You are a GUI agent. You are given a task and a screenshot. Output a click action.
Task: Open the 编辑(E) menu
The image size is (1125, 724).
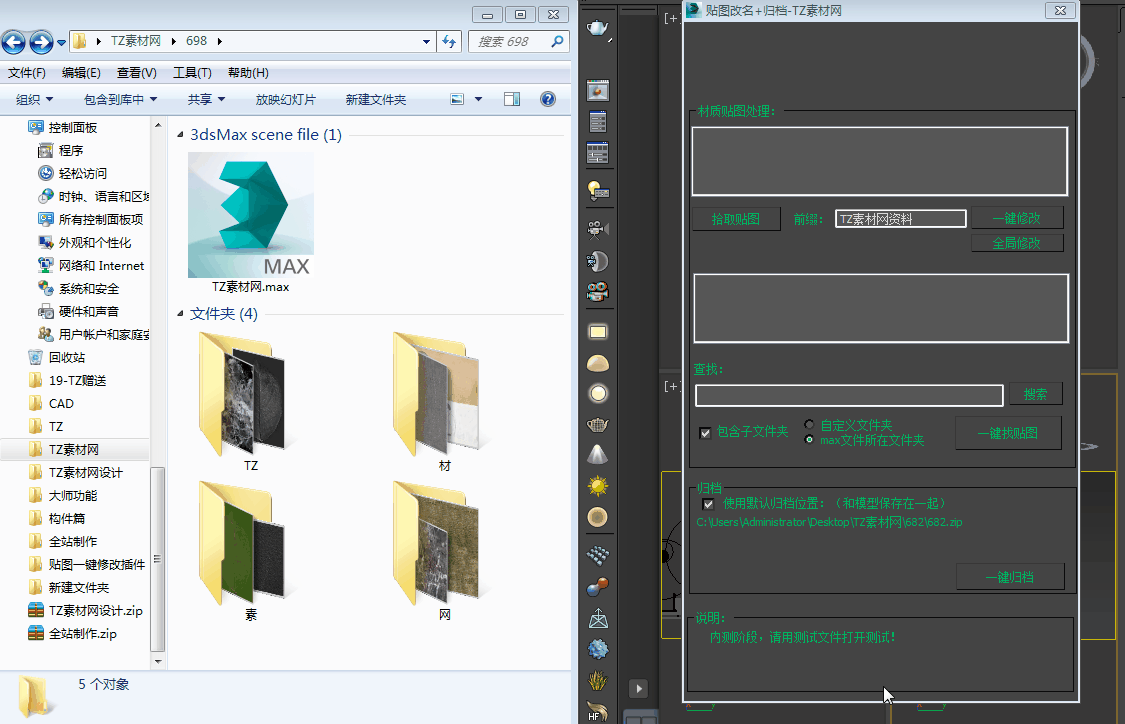81,72
